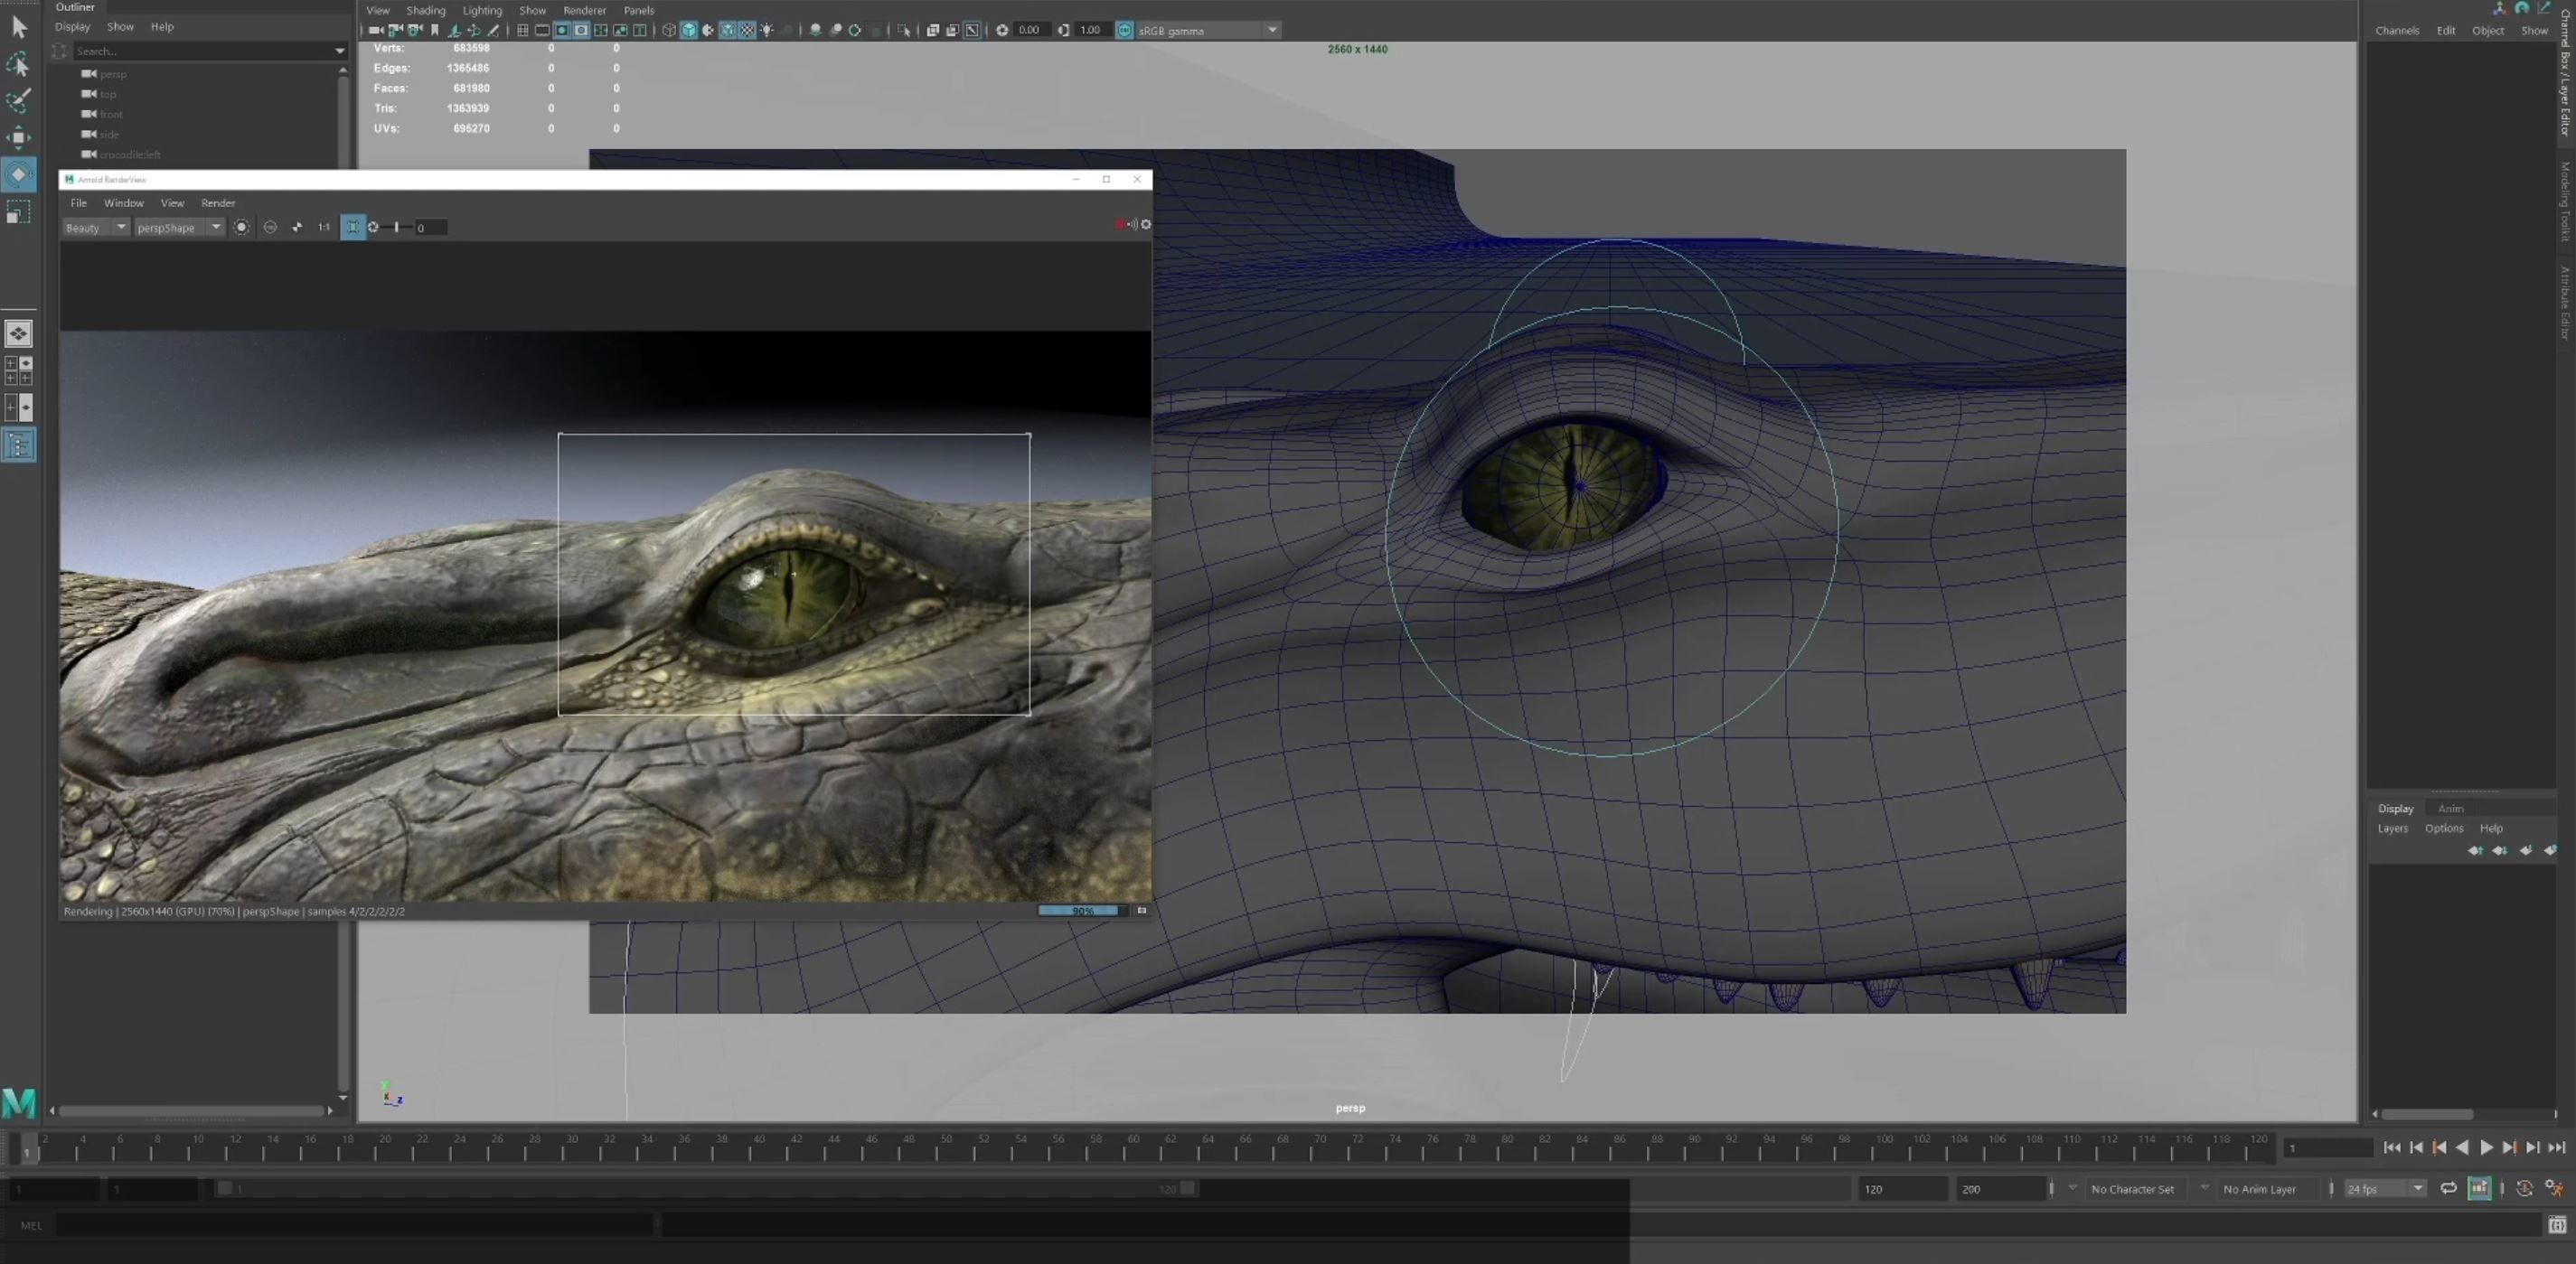Toggle the loop playback icon

tap(2449, 1188)
